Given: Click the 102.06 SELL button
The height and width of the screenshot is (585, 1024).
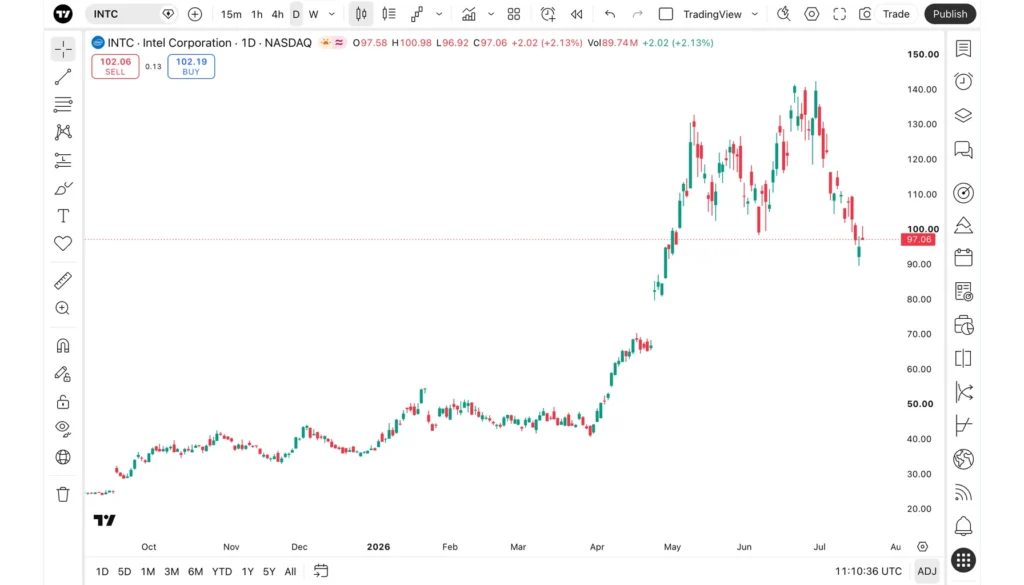Looking at the screenshot, I should [115, 66].
